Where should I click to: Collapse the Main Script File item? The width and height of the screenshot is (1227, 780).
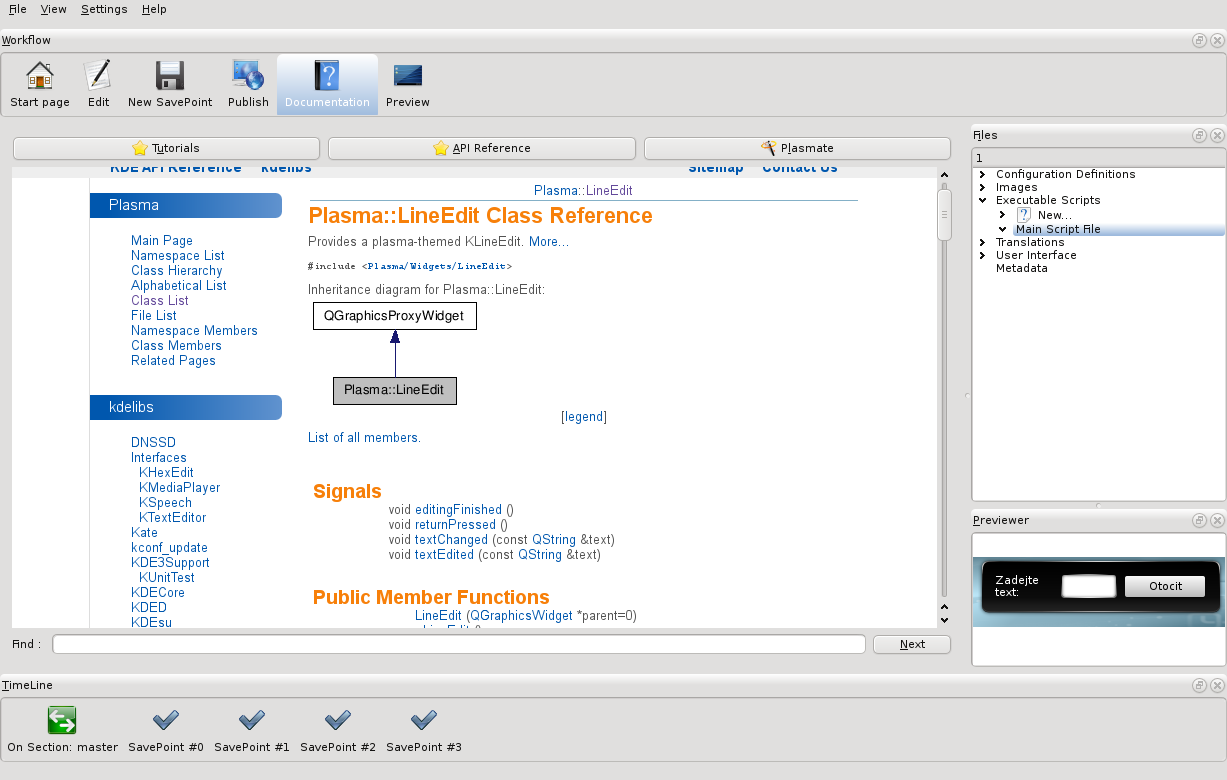[1003, 229]
